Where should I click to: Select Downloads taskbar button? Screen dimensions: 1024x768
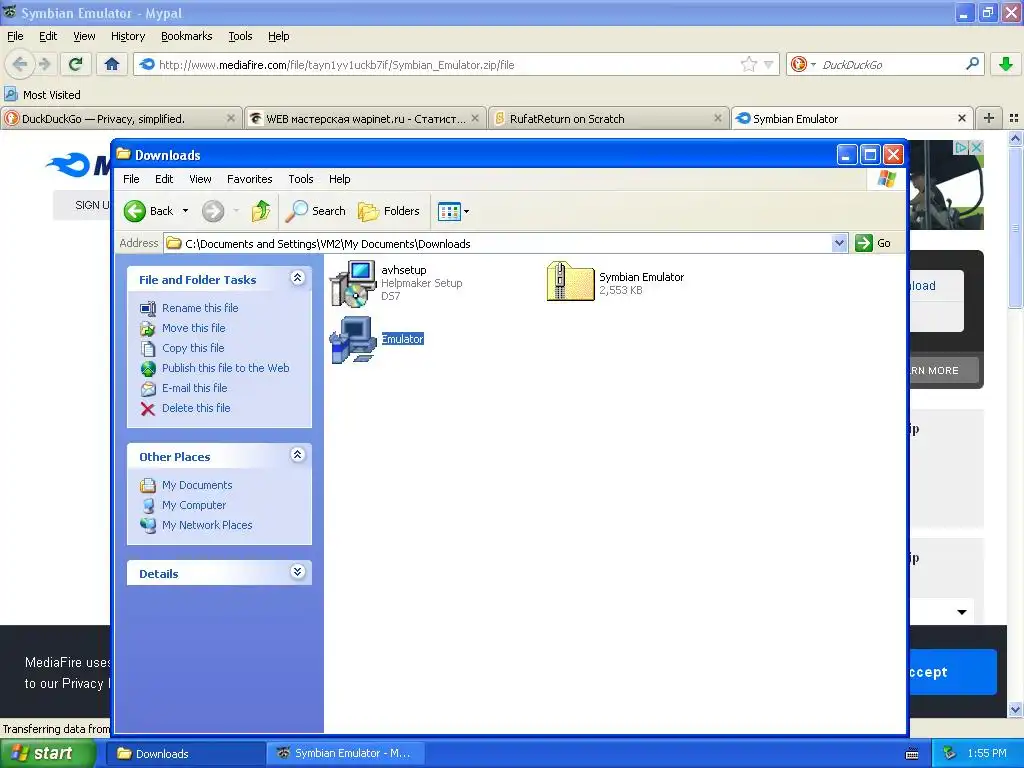click(185, 754)
